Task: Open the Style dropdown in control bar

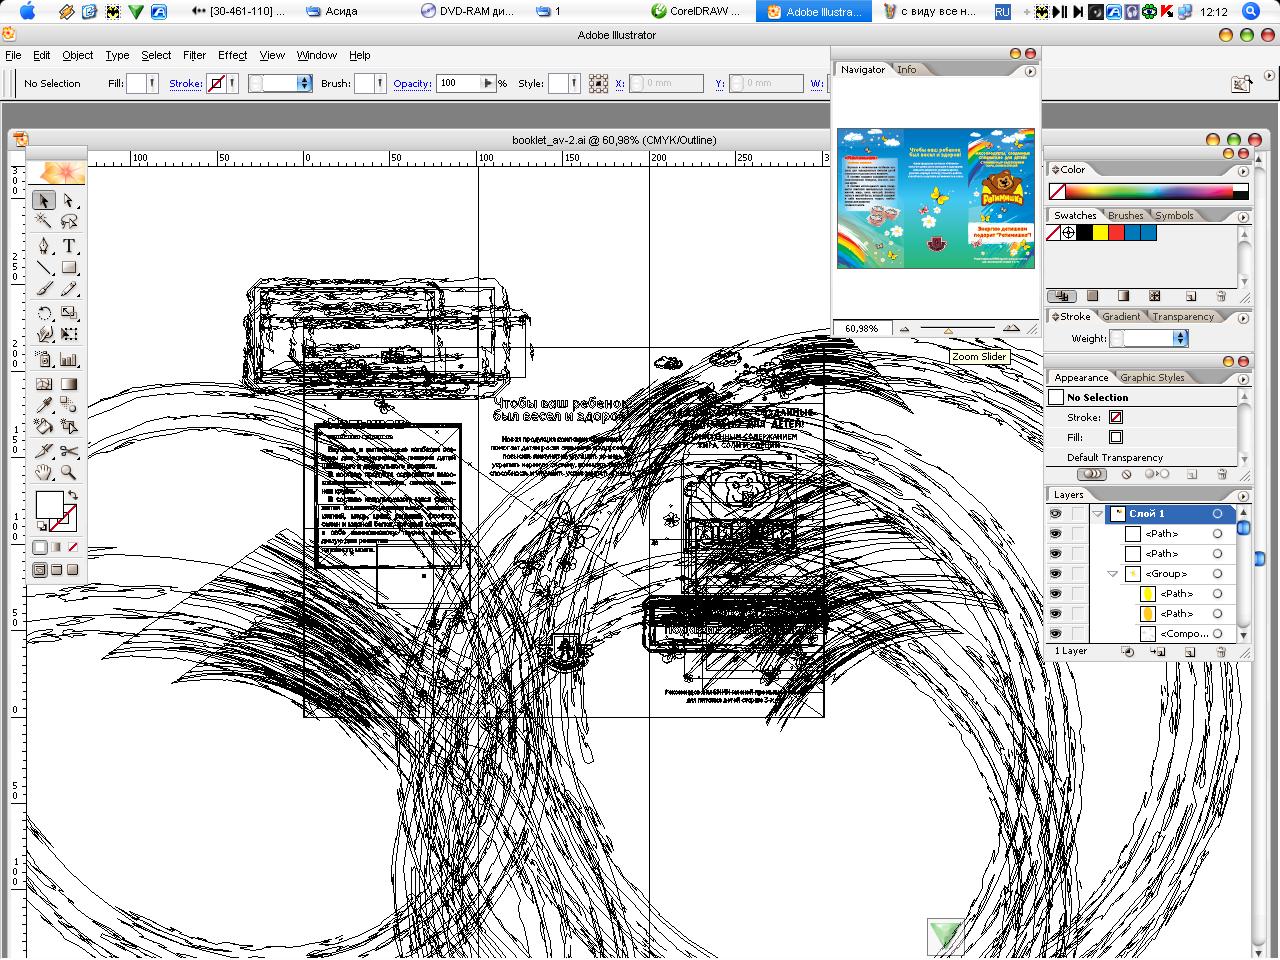Action: 573,84
